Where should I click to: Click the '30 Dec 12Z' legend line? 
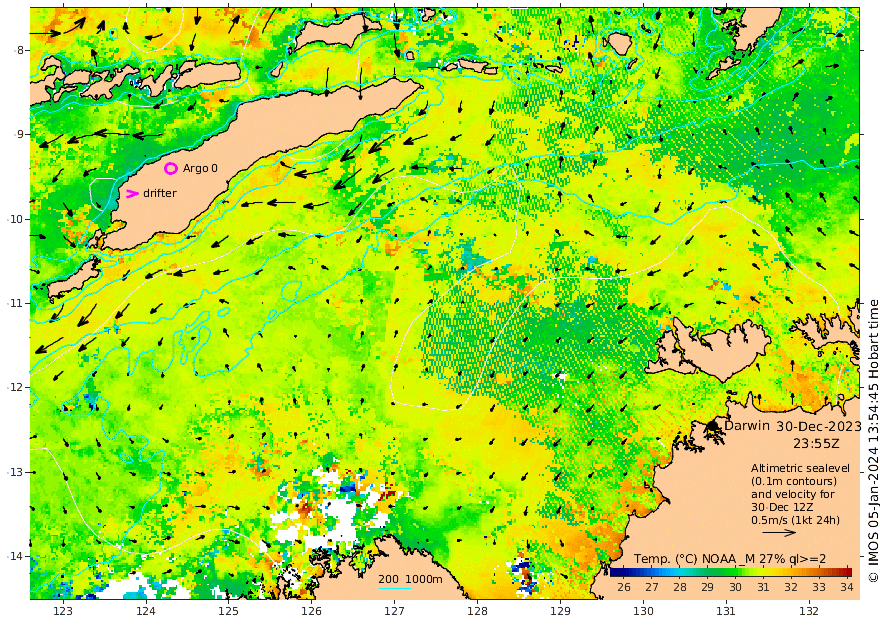(x=782, y=507)
